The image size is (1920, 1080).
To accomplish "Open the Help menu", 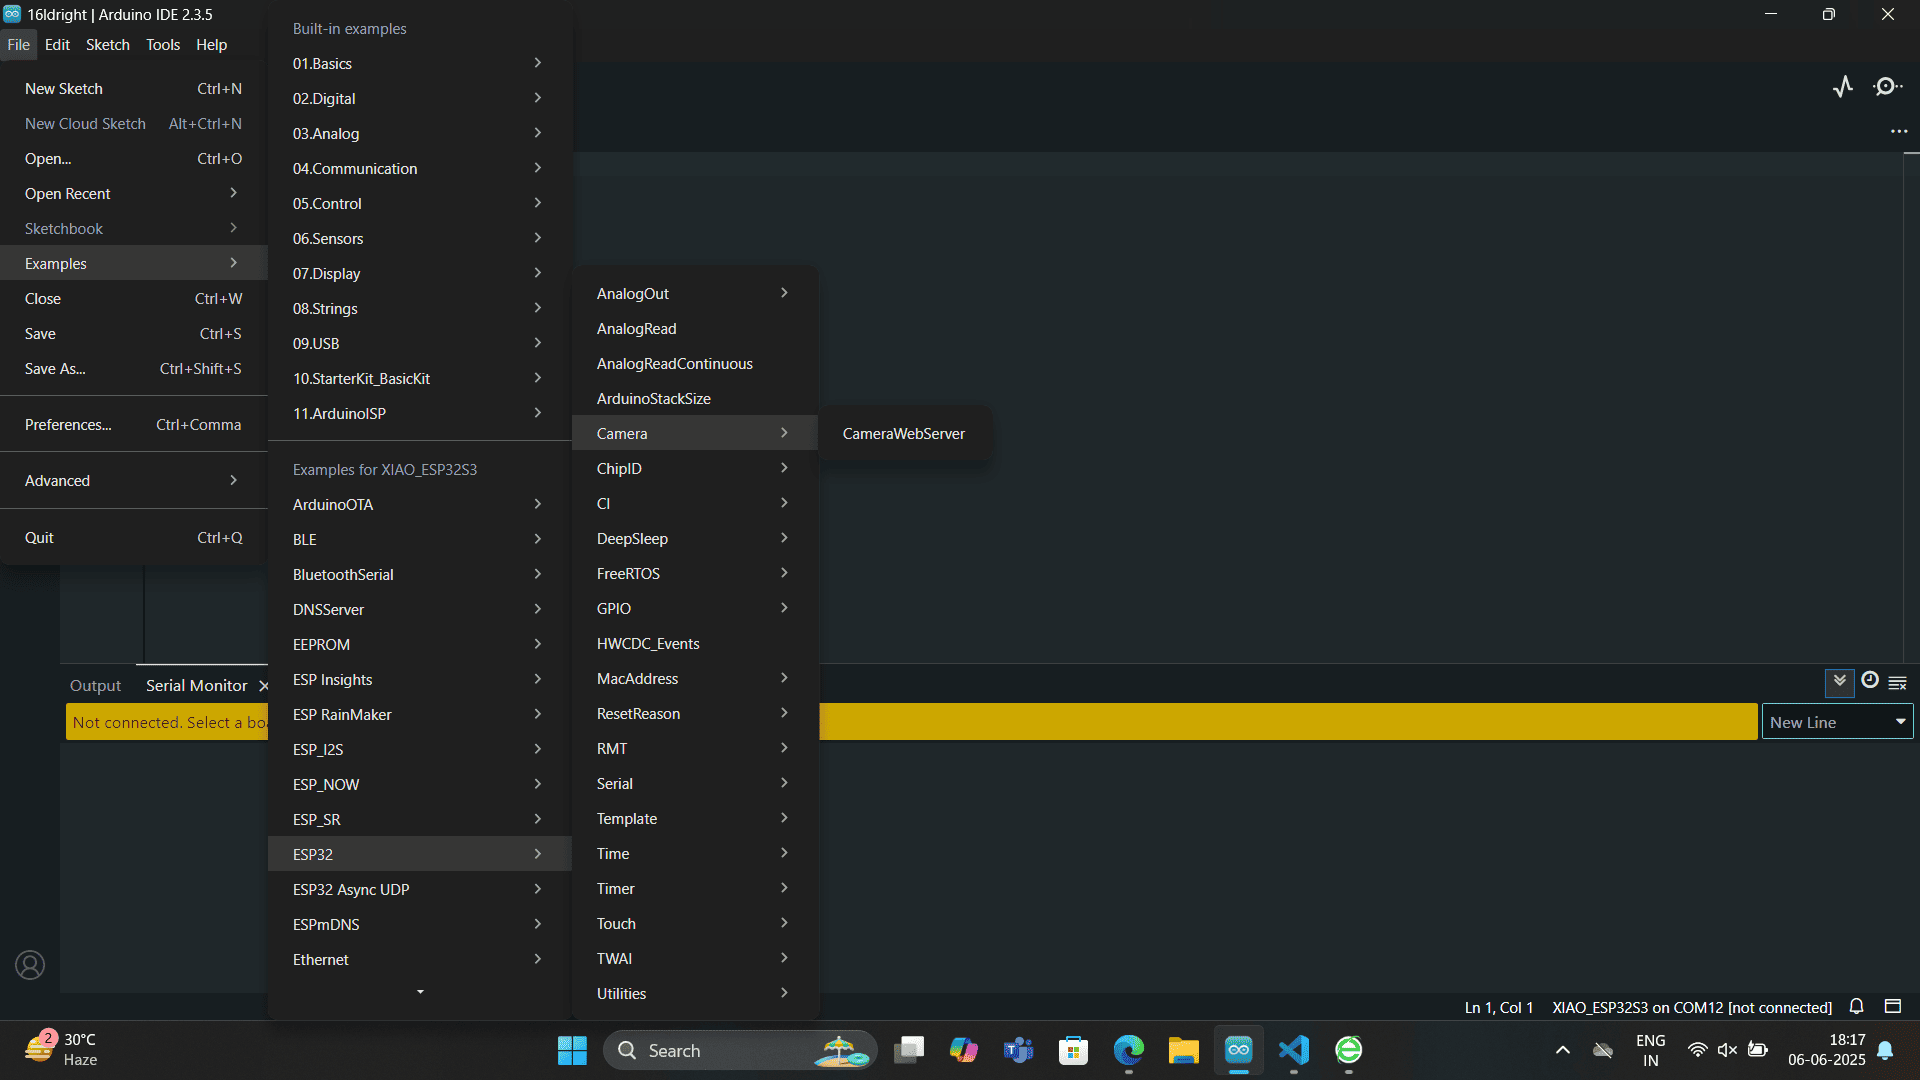I will [211, 45].
